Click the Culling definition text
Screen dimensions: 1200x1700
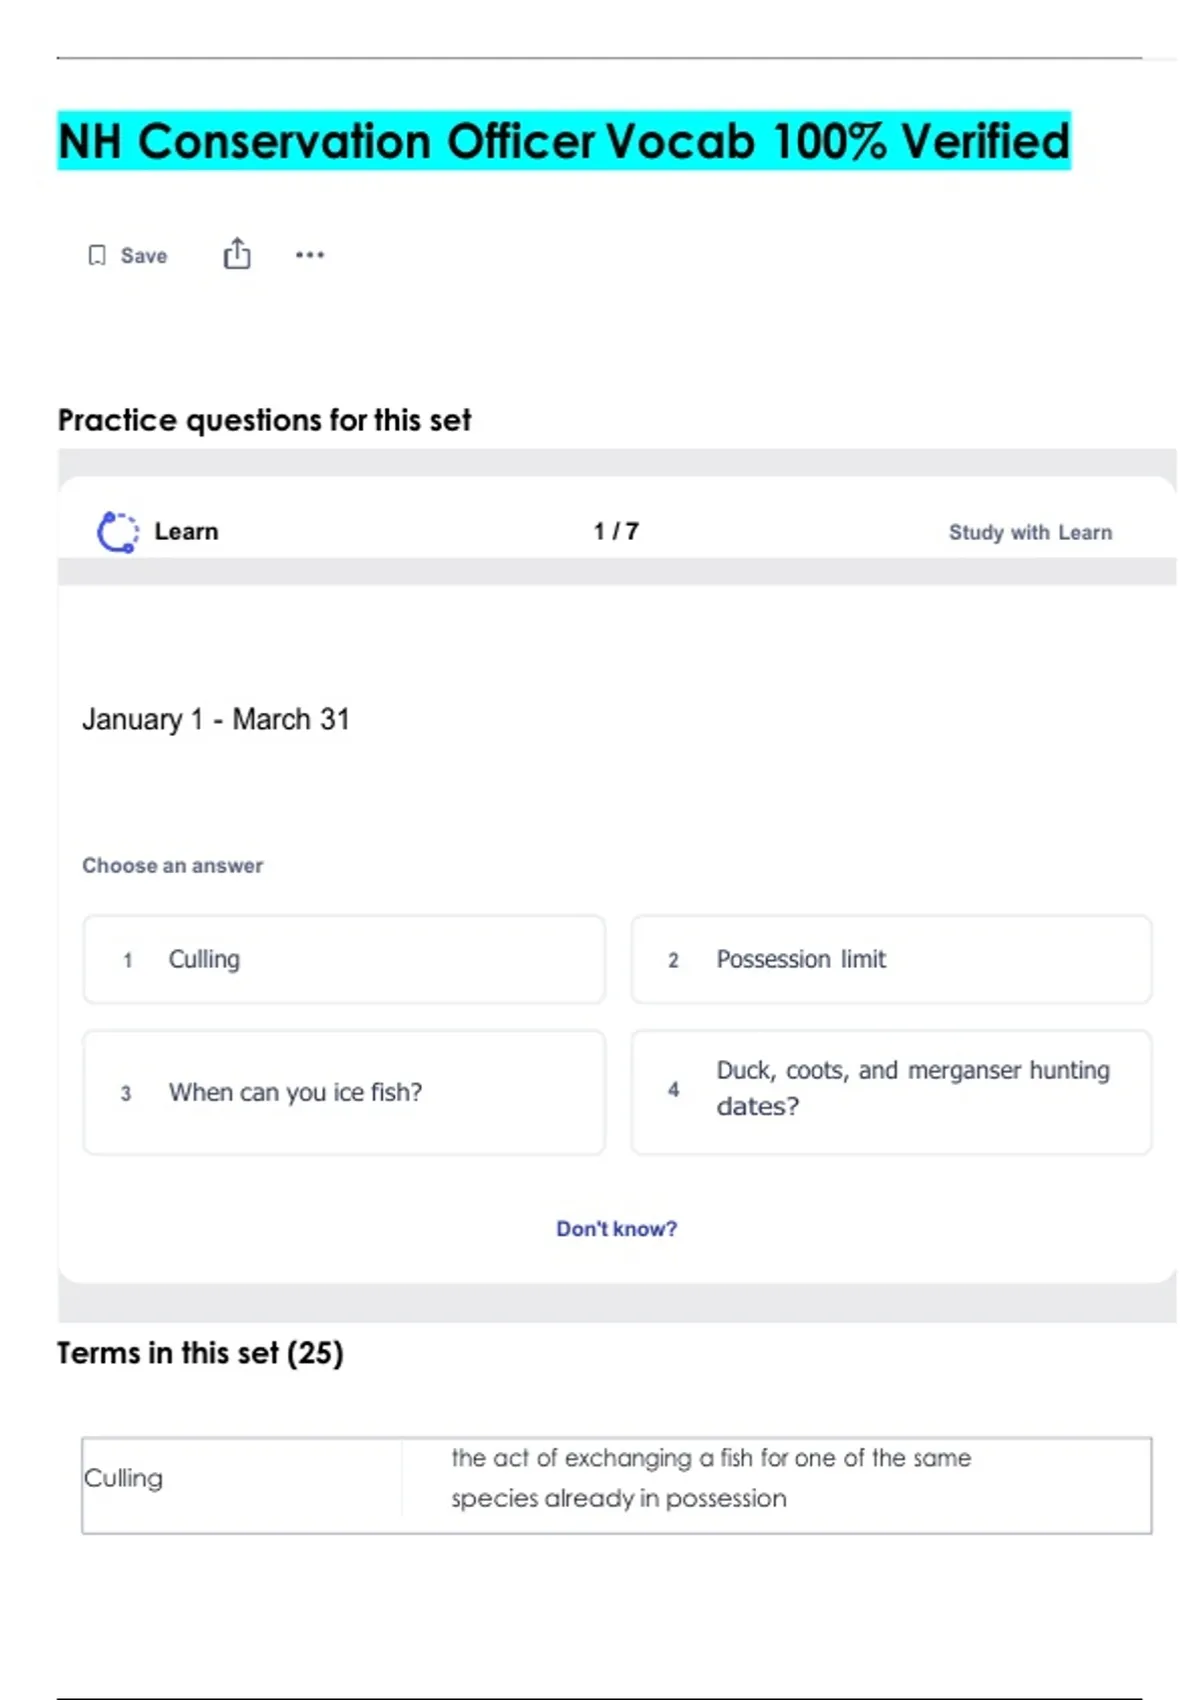point(710,1479)
